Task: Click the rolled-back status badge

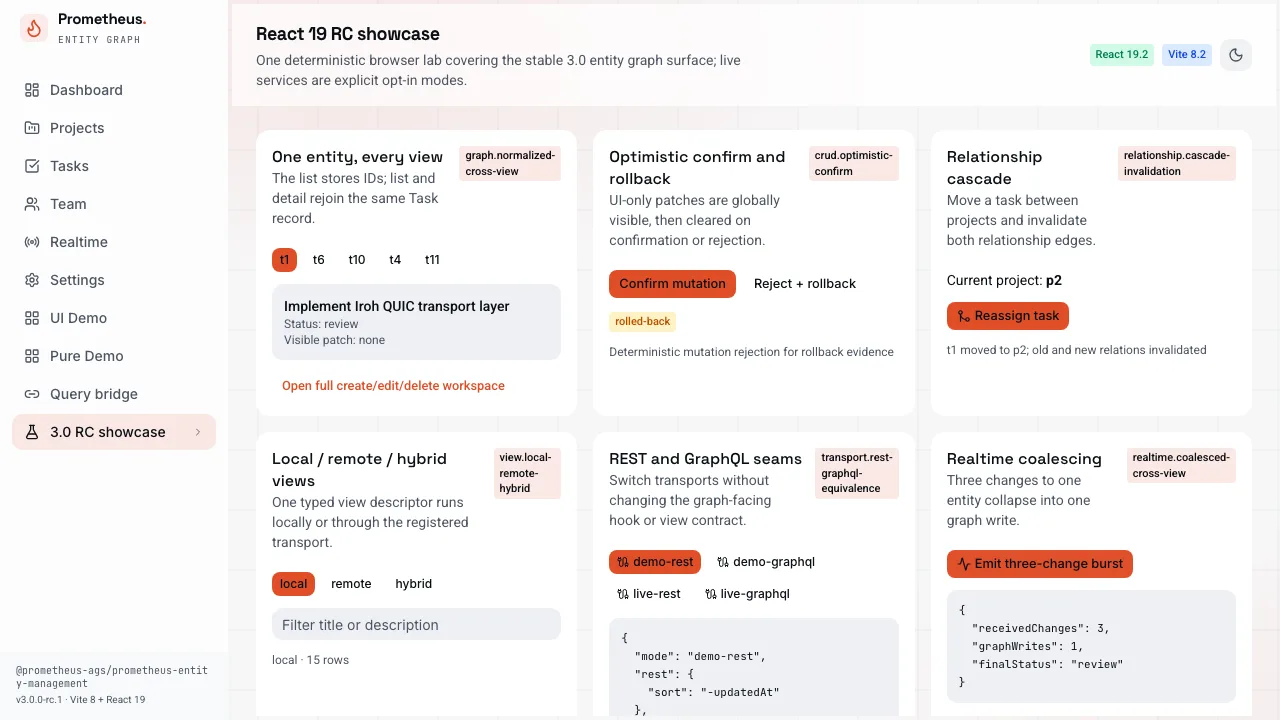Action: 643,322
